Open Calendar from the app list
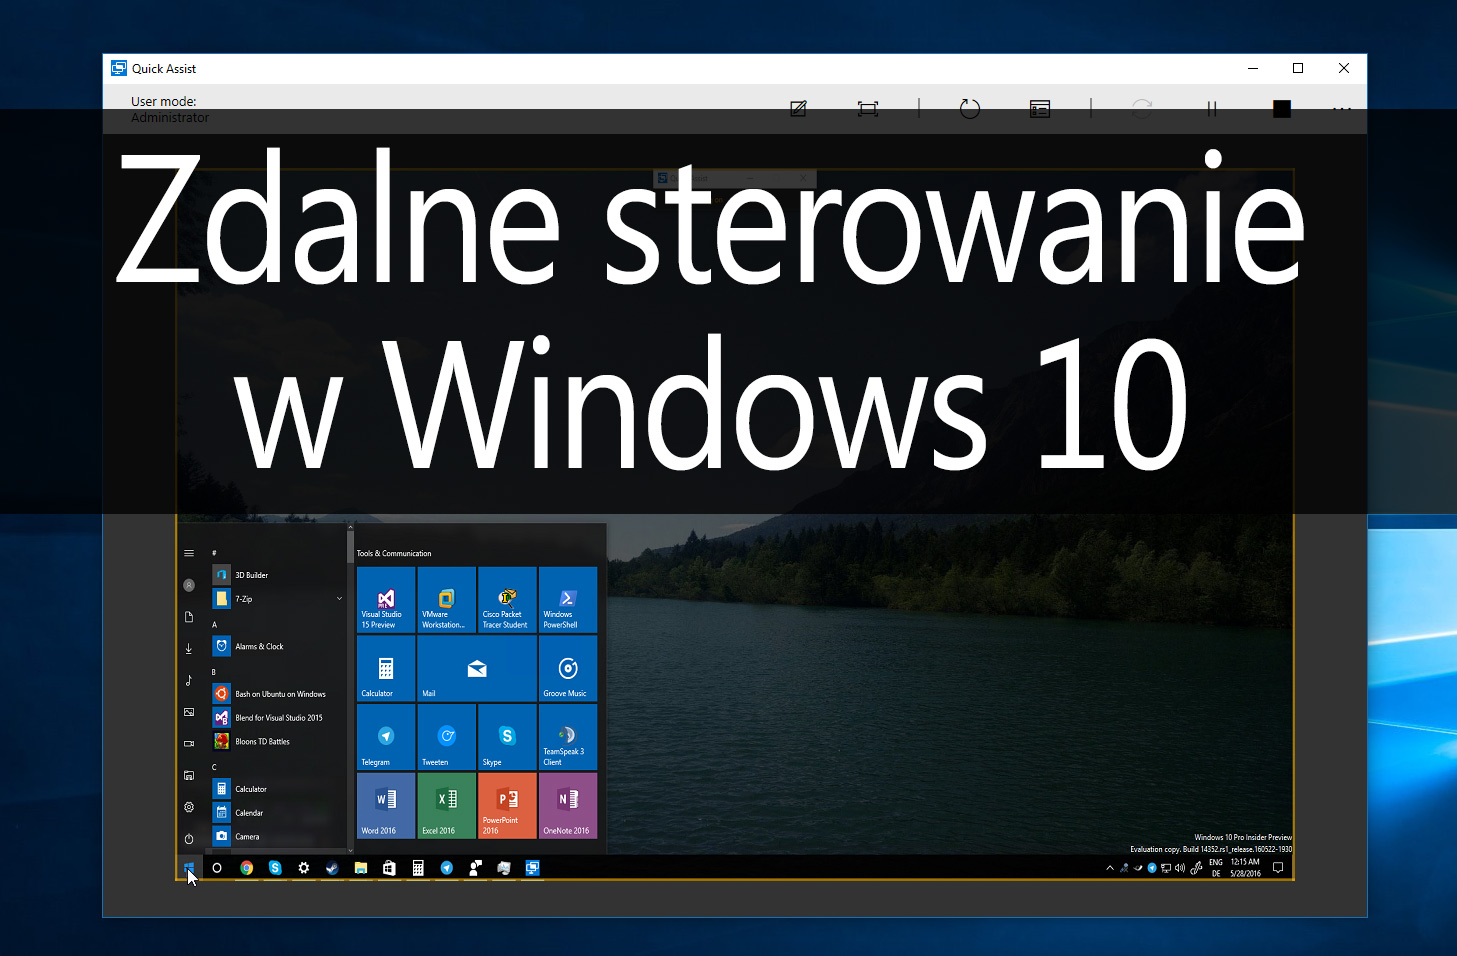Image resolution: width=1457 pixels, height=956 pixels. (x=277, y=813)
